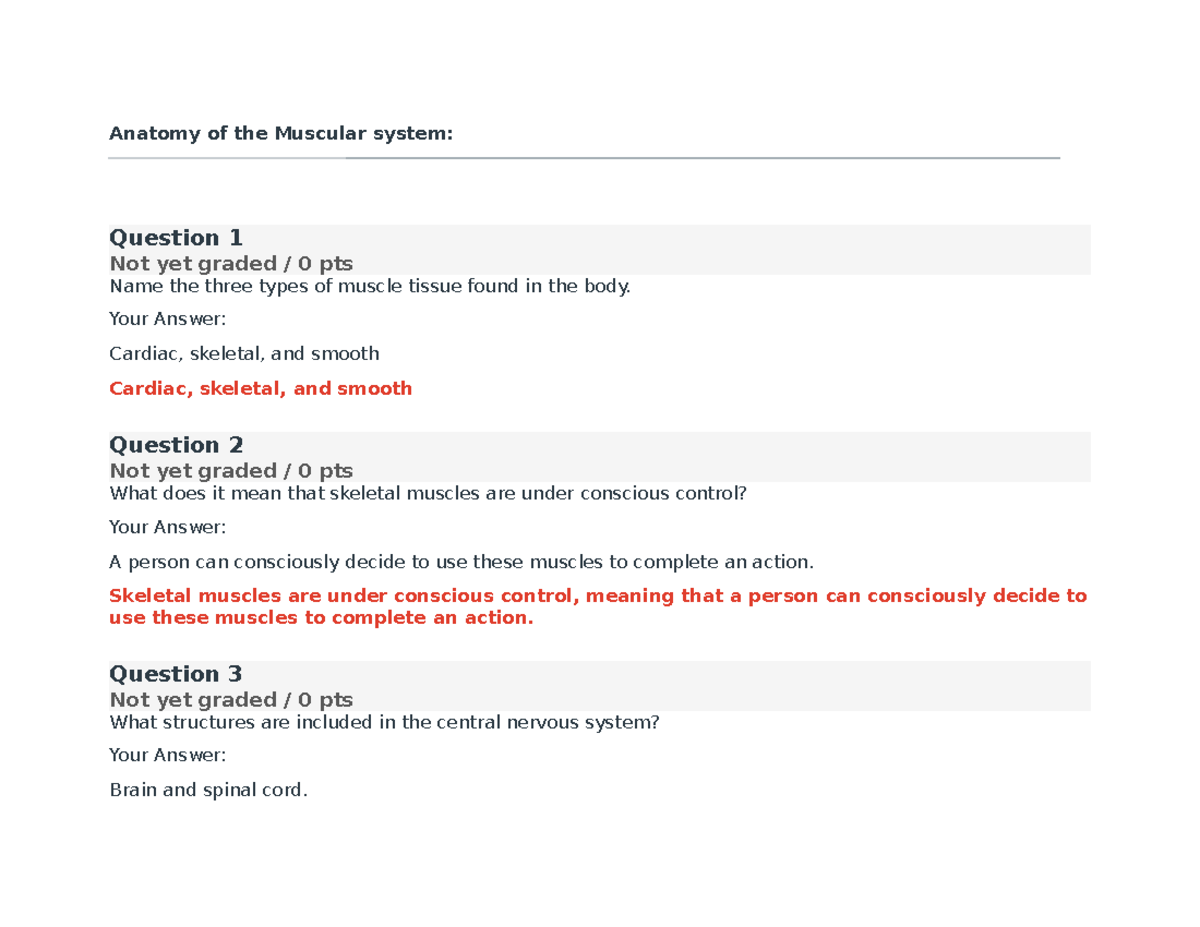Click the answer starting 'A person can consciously decide'
Image resolution: width=1200 pixels, height=927 pixels.
[x=459, y=562]
